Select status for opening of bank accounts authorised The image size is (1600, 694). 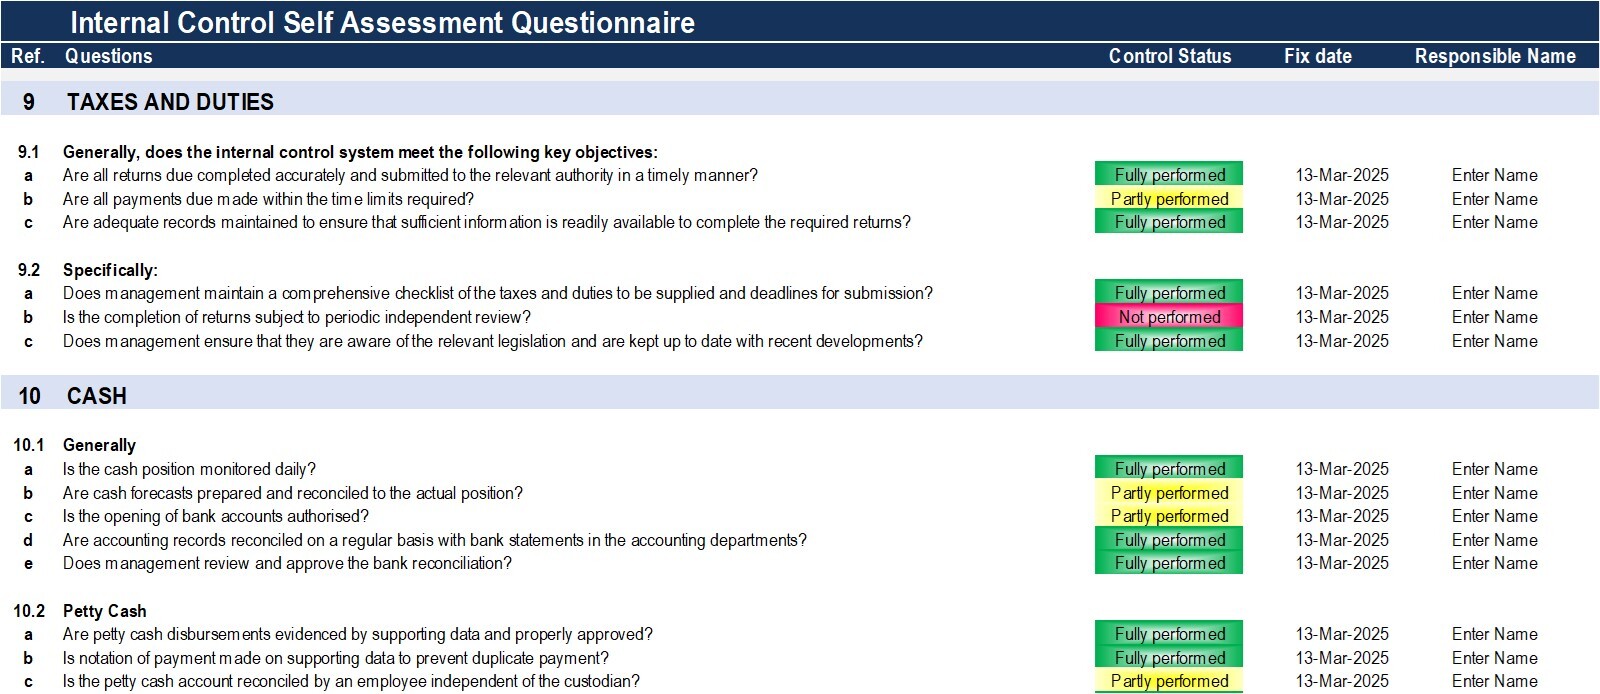1169,516
